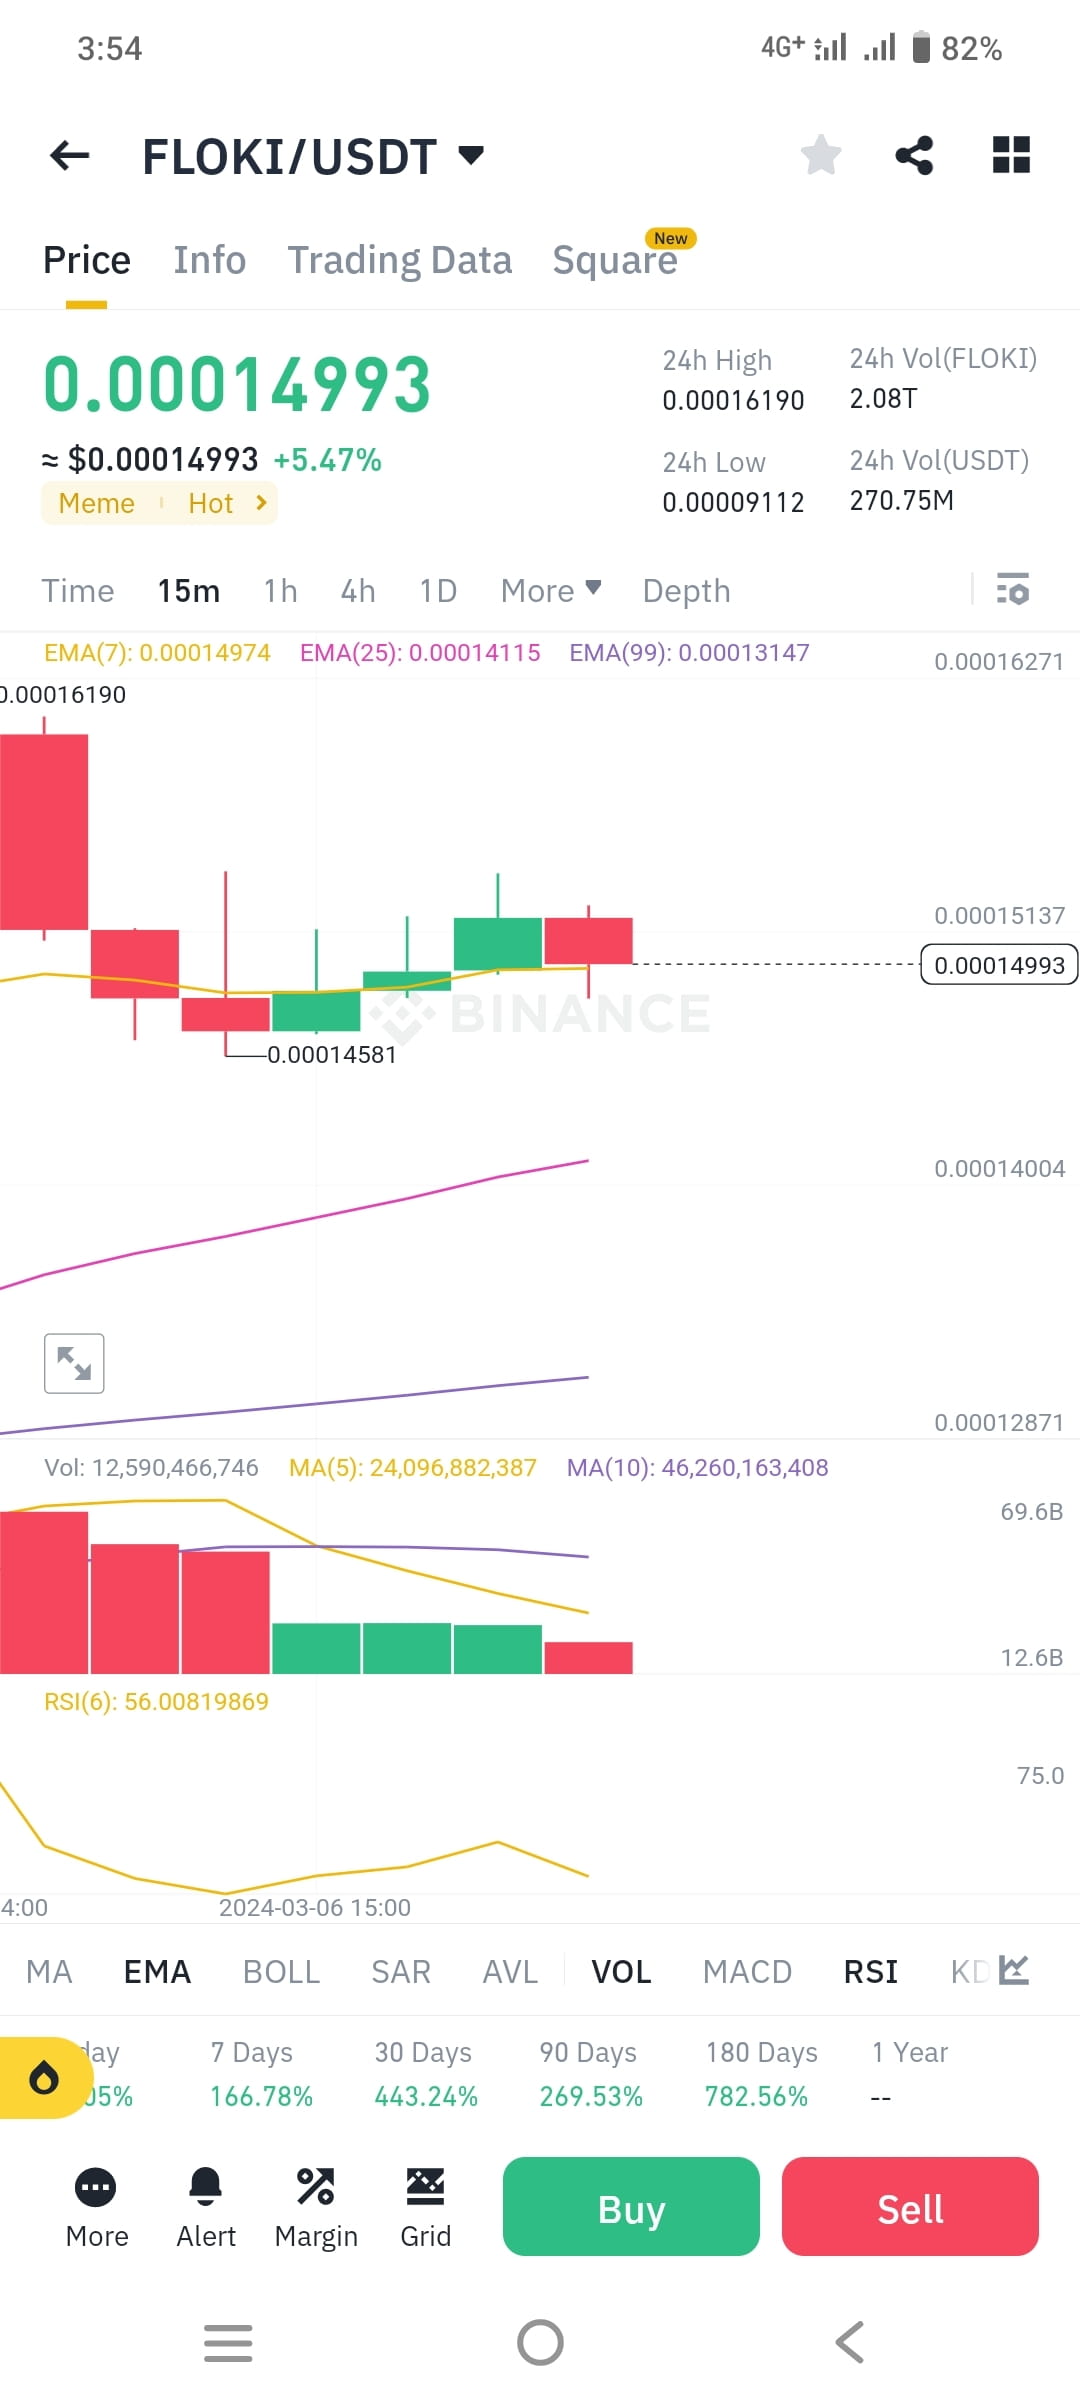Expand the Hot tag chevron
Viewport: 1080px width, 2400px height.
coord(261,503)
